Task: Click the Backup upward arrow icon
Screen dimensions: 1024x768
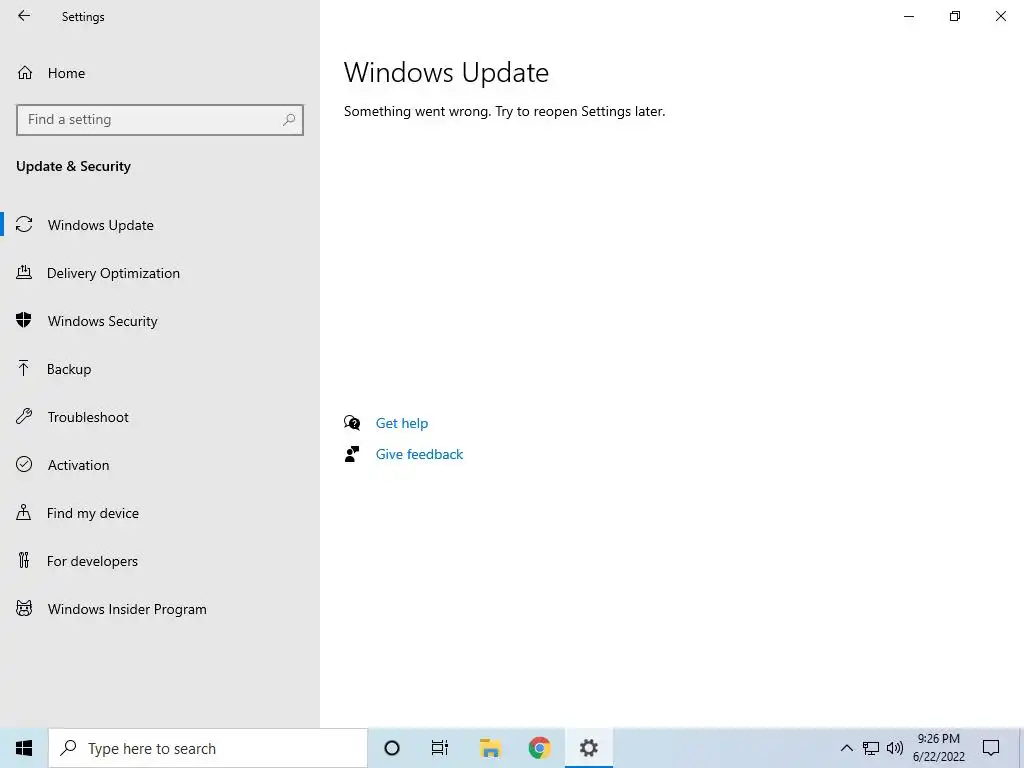Action: tap(24, 368)
